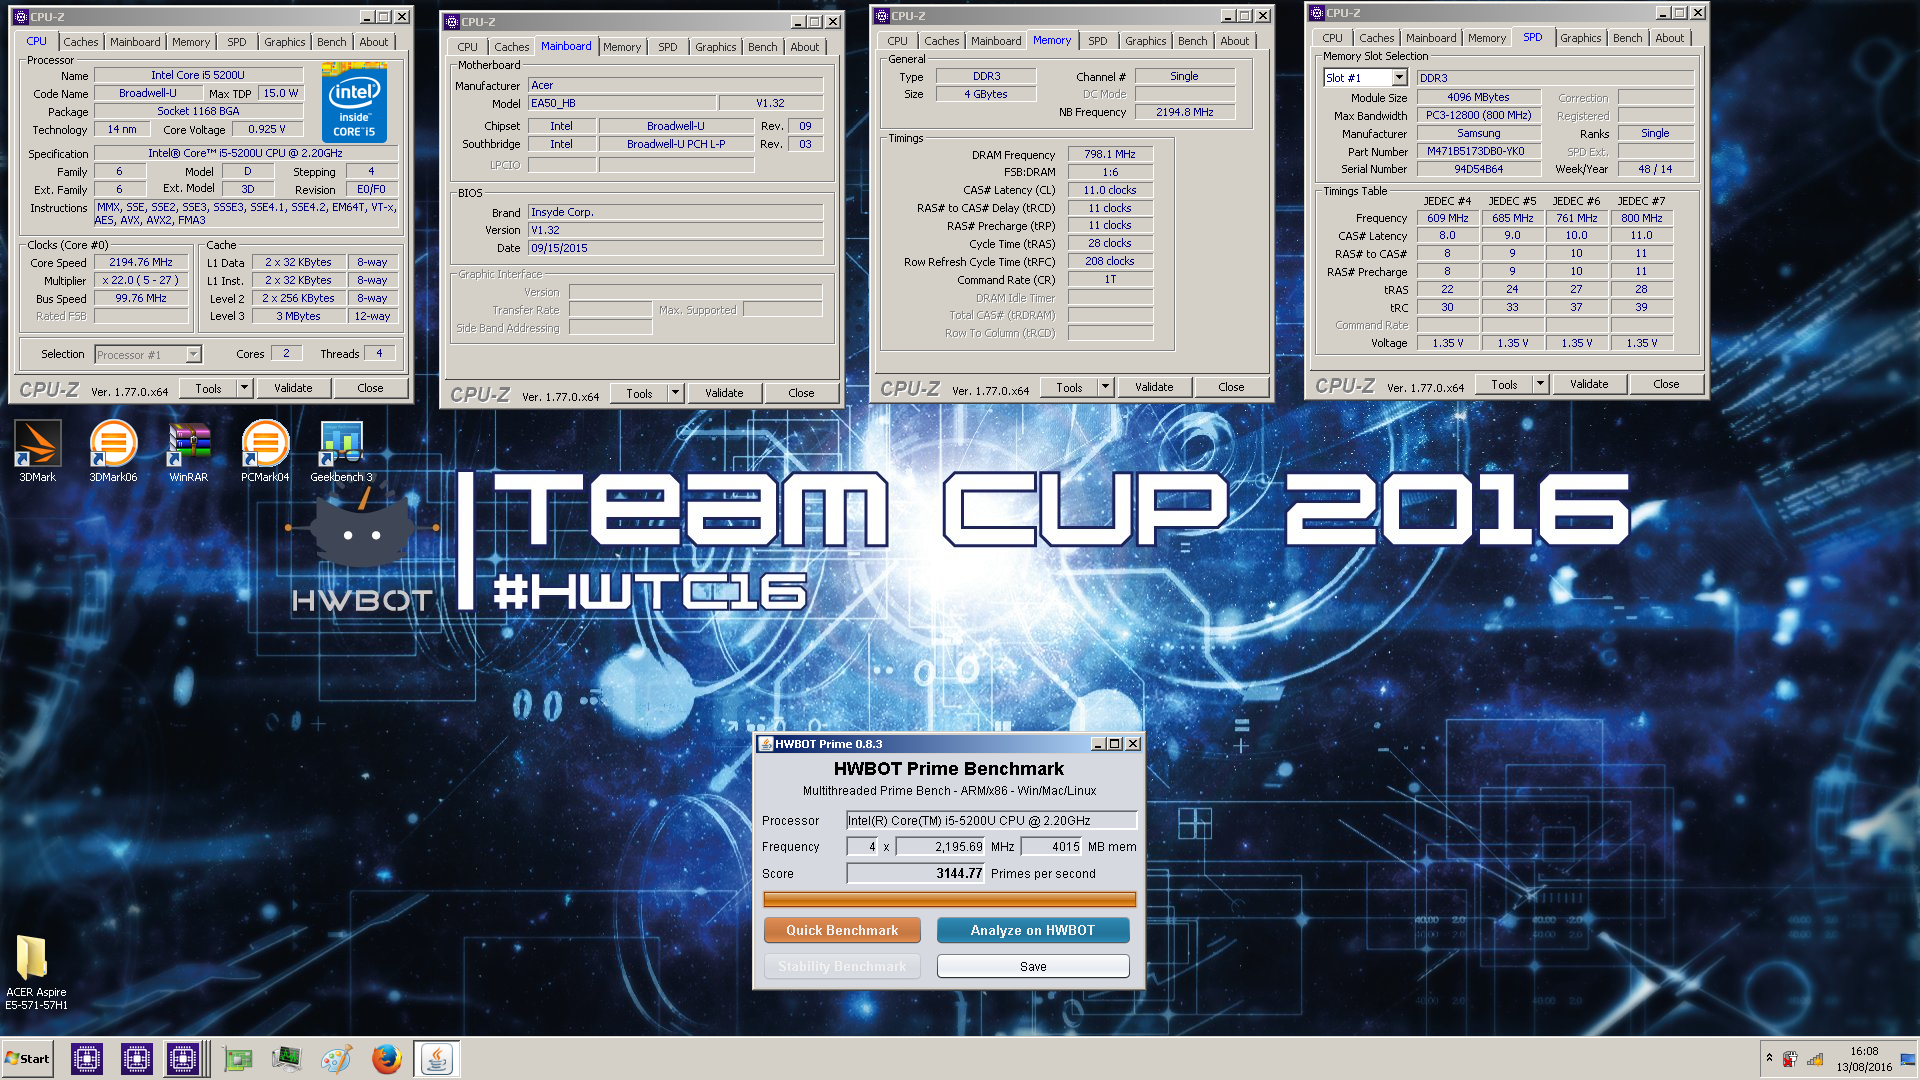Click the green circuit card taskbar icon
Image resolution: width=1920 pixels, height=1080 pixels.
point(238,1058)
